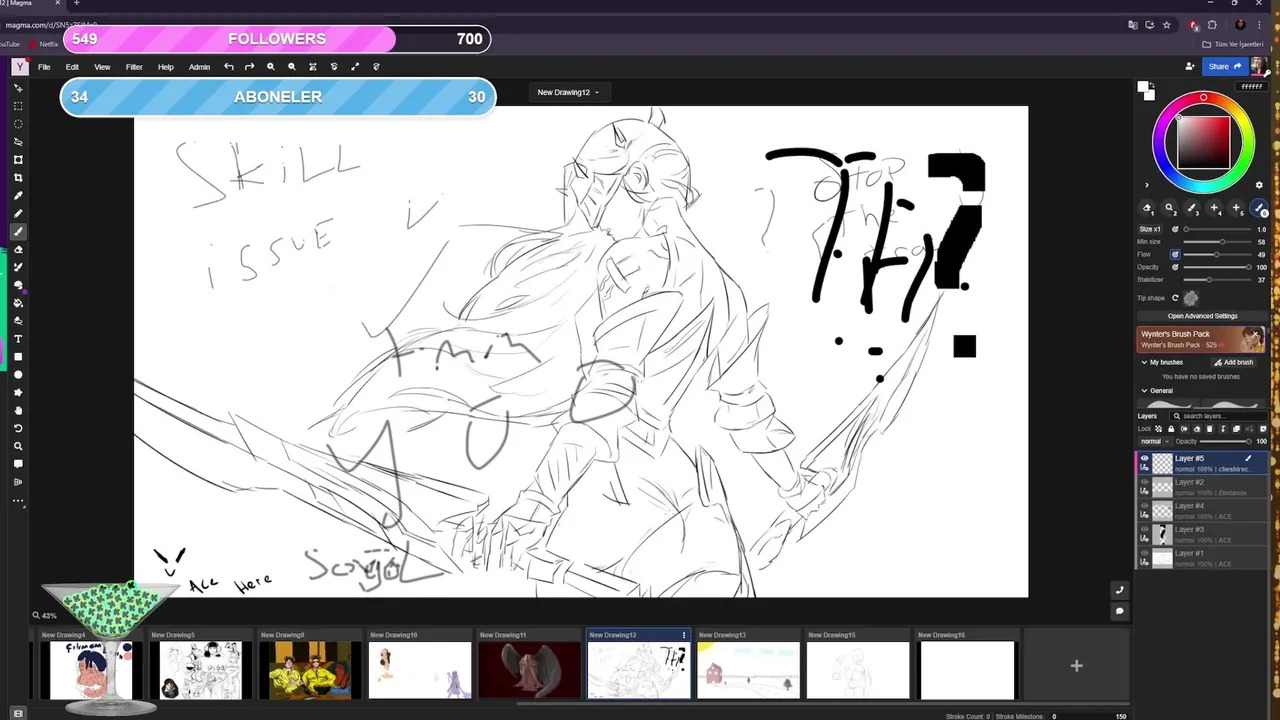Open the Help menu
Screen dimensions: 1280x720
[166, 67]
